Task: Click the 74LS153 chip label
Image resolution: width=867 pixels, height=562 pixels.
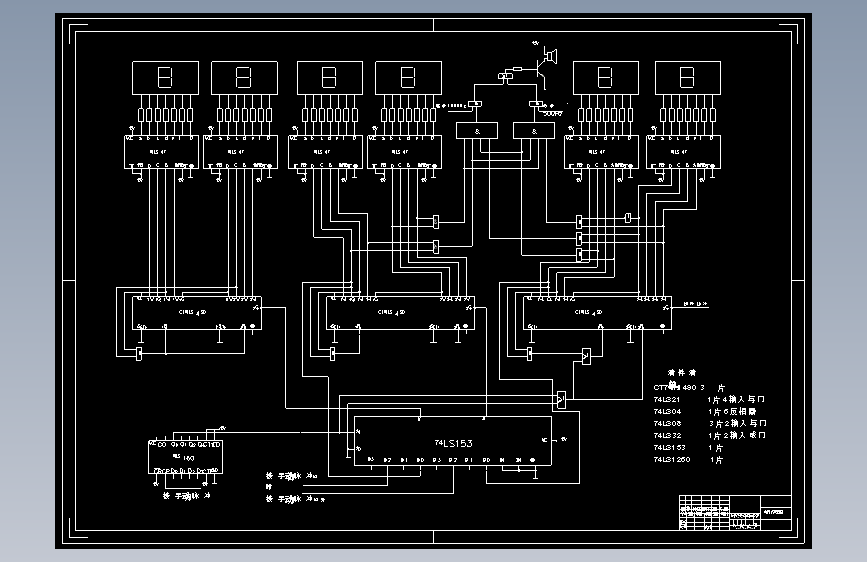Action: pos(453,443)
